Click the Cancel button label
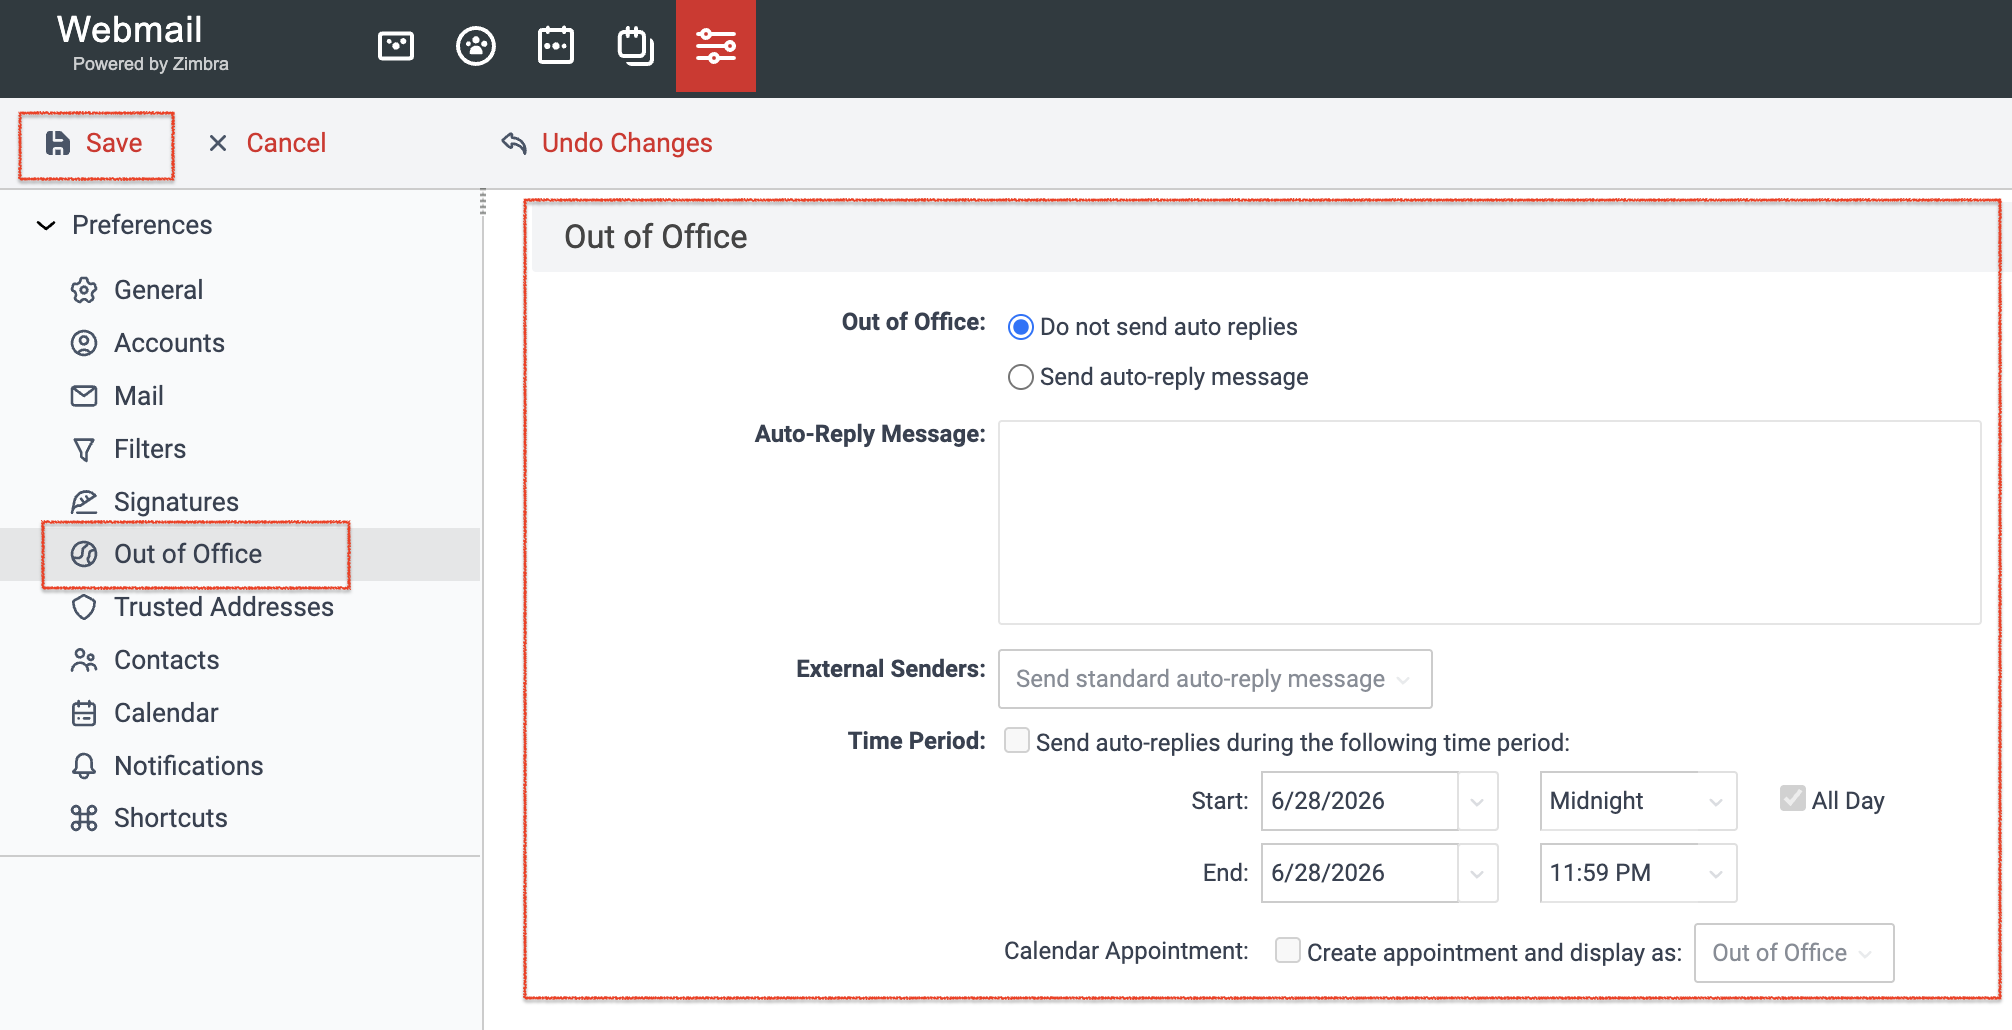The height and width of the screenshot is (1030, 2012). click(286, 143)
